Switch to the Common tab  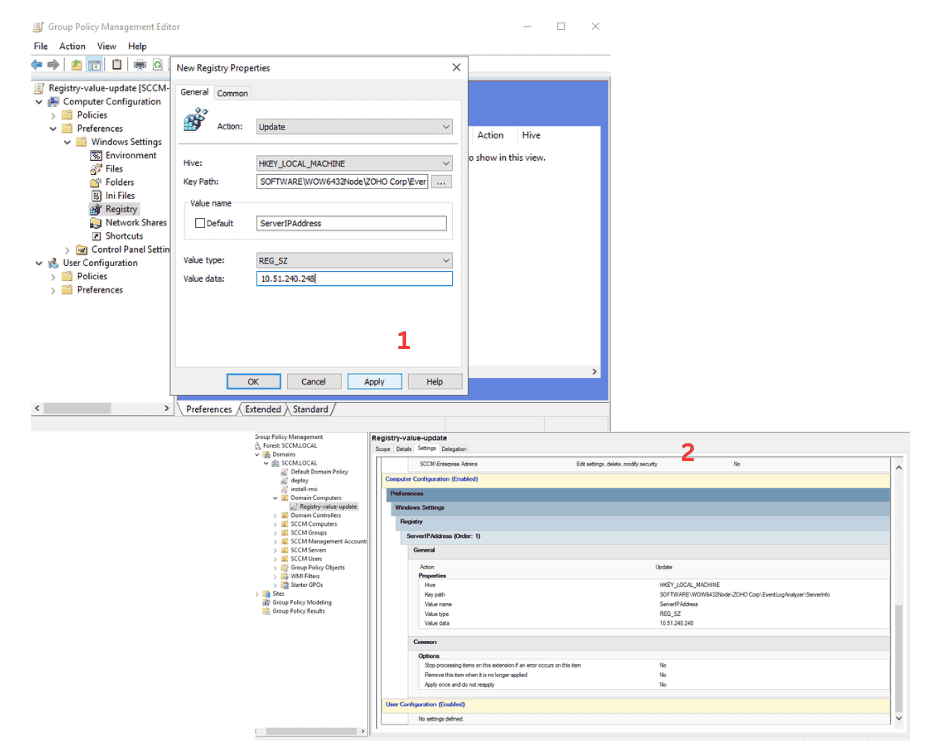pyautogui.click(x=233, y=92)
